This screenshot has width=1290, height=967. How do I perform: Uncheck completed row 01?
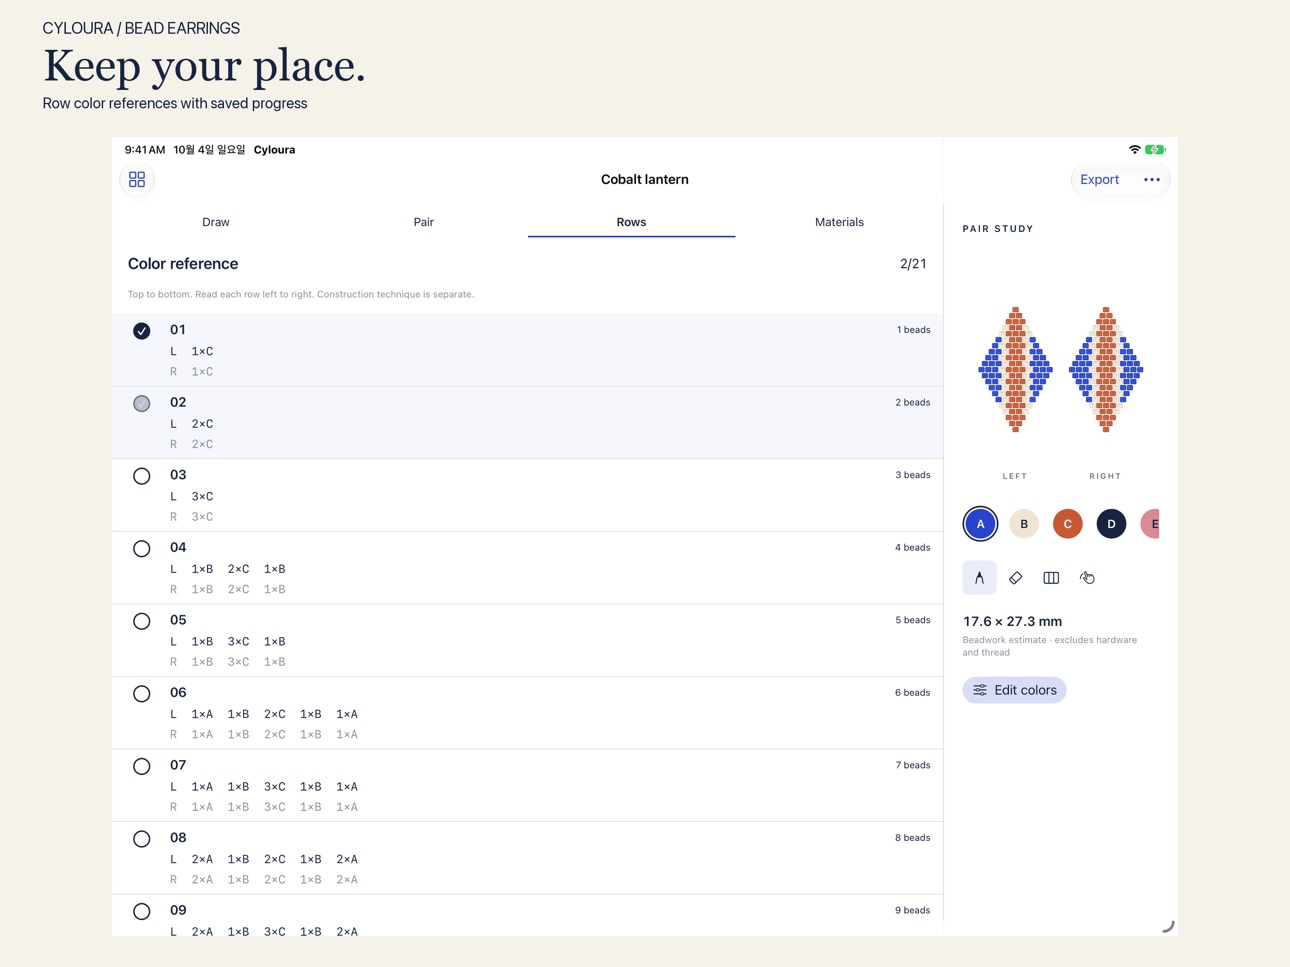click(x=142, y=331)
